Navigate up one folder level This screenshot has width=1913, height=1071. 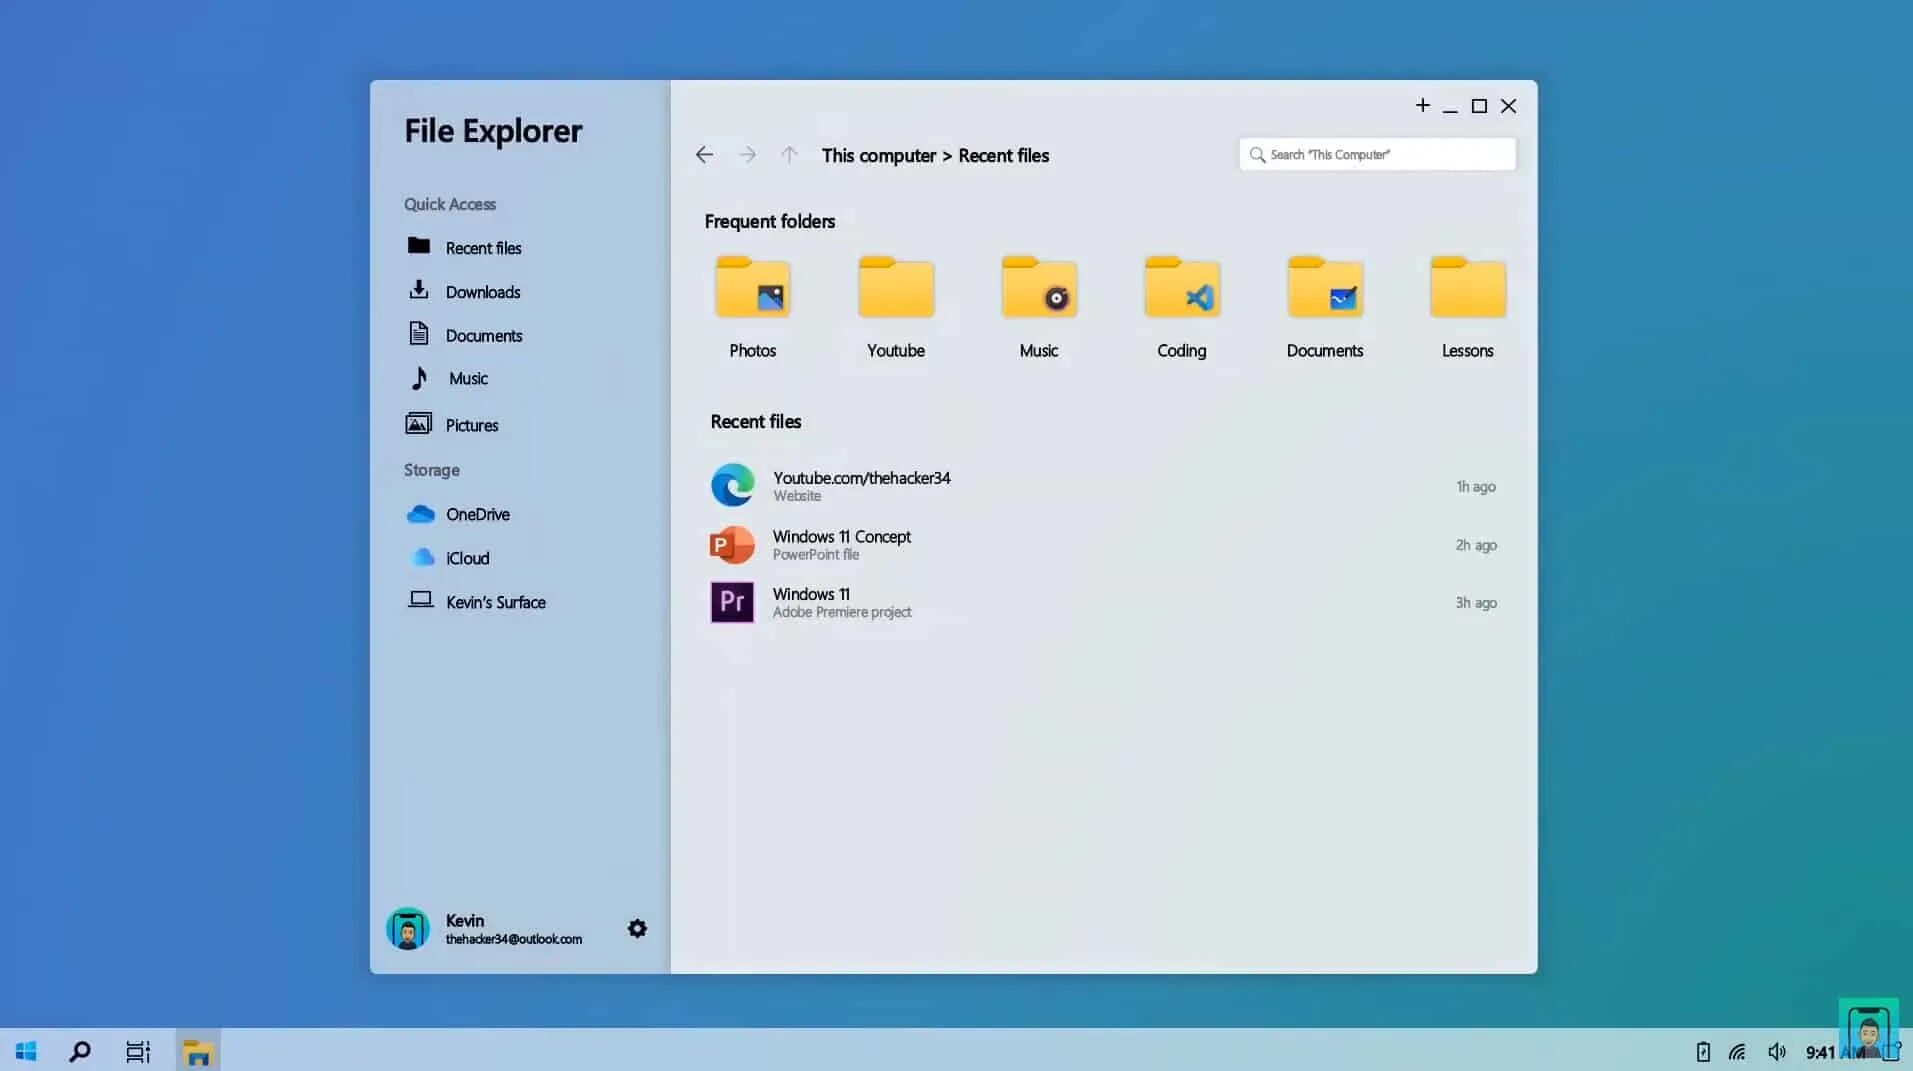coord(789,154)
